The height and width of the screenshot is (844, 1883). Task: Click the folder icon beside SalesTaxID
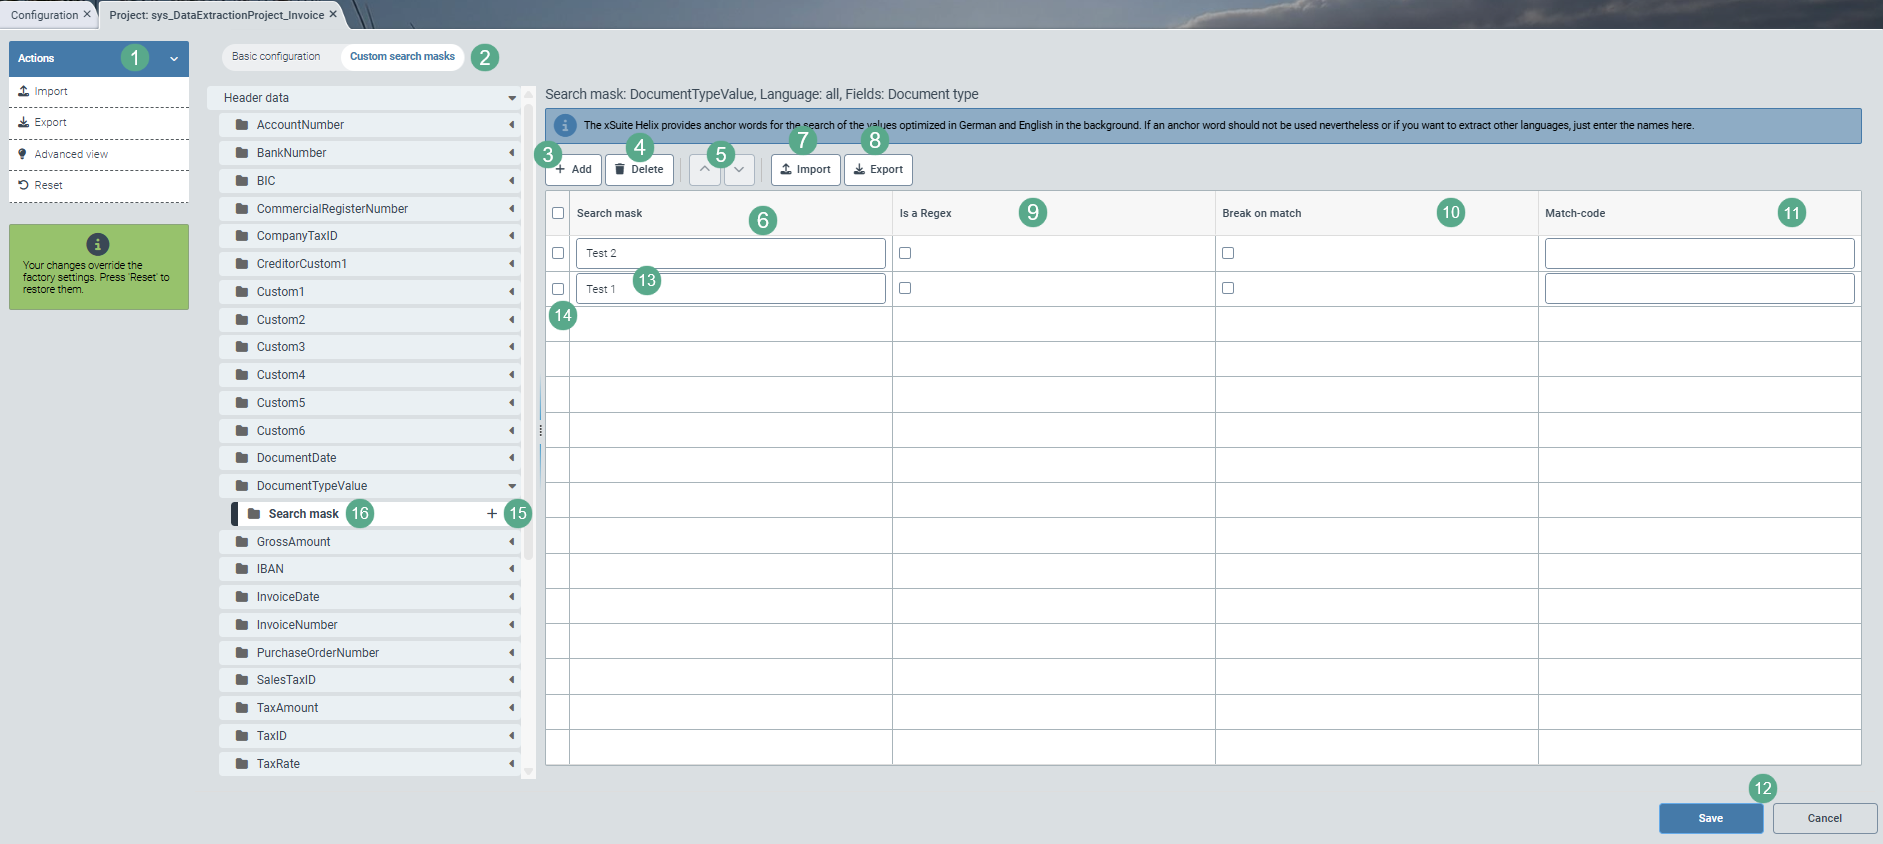tap(242, 680)
